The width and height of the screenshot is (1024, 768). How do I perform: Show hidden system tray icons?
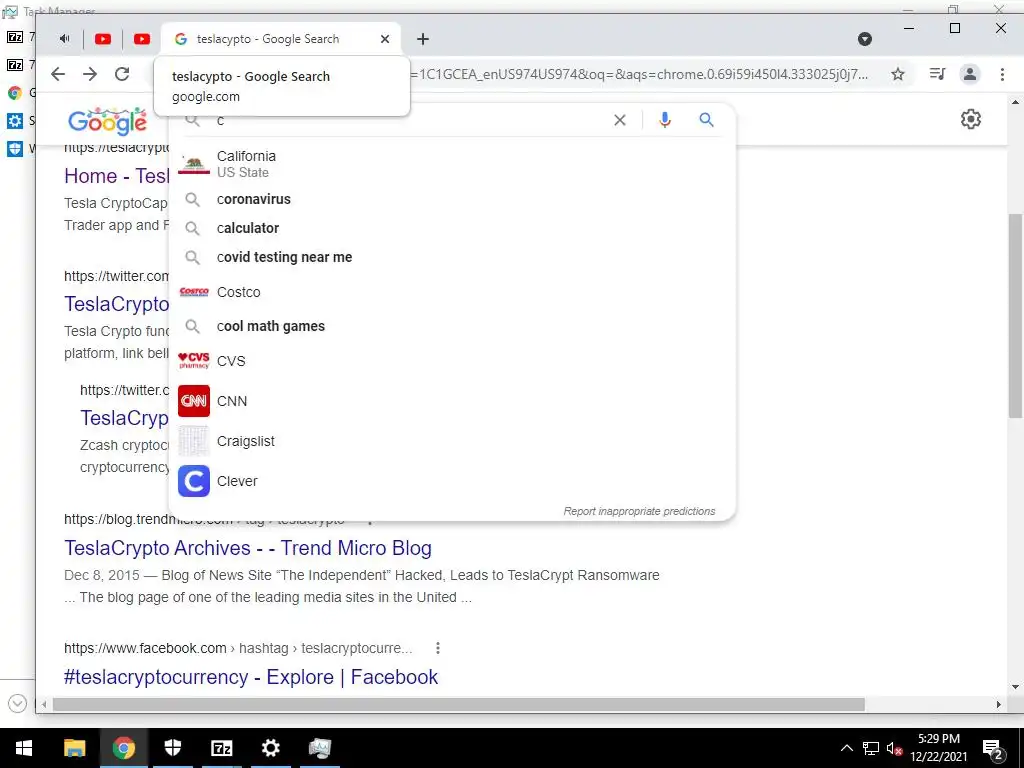point(846,748)
